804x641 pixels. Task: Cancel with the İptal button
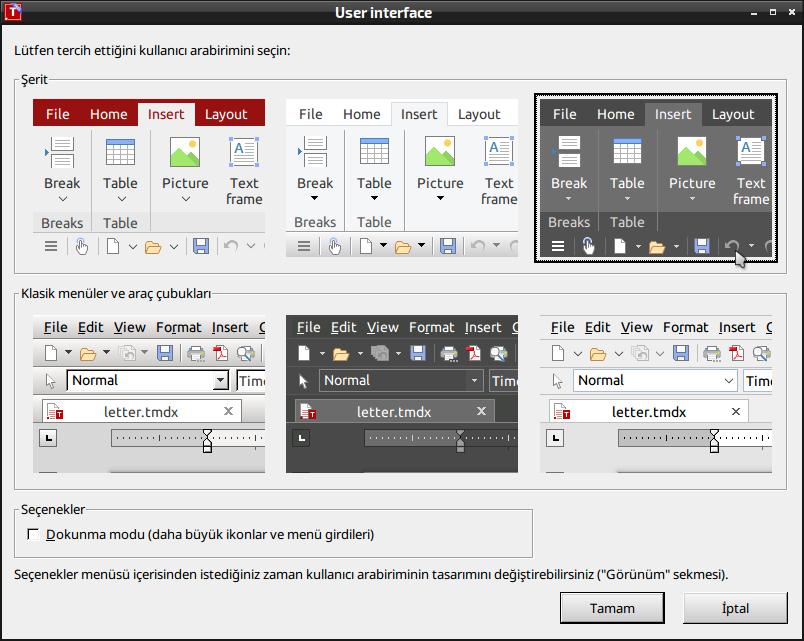click(735, 608)
